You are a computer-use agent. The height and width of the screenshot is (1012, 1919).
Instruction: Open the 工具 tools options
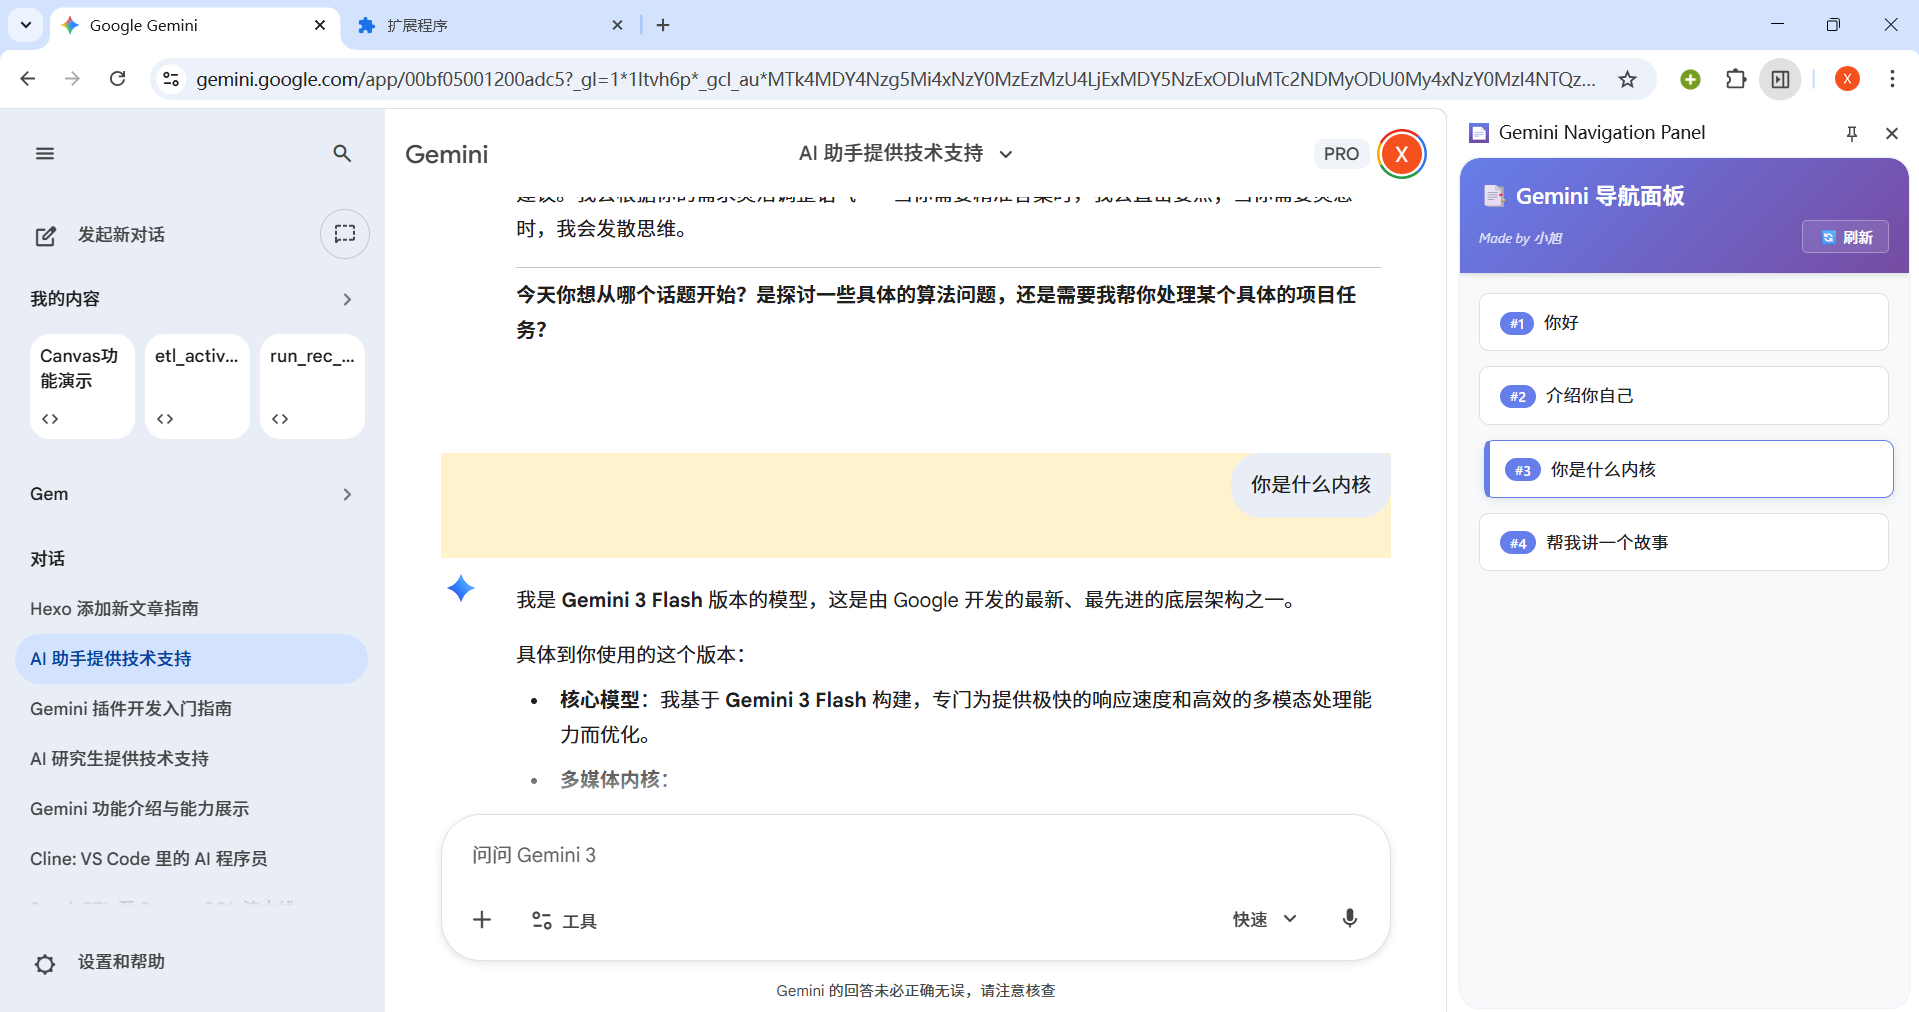pos(564,921)
